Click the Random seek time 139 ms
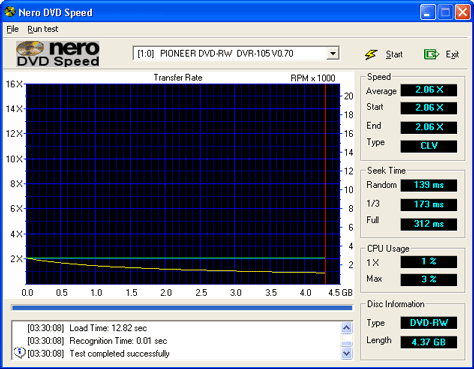474x369 pixels. click(429, 185)
